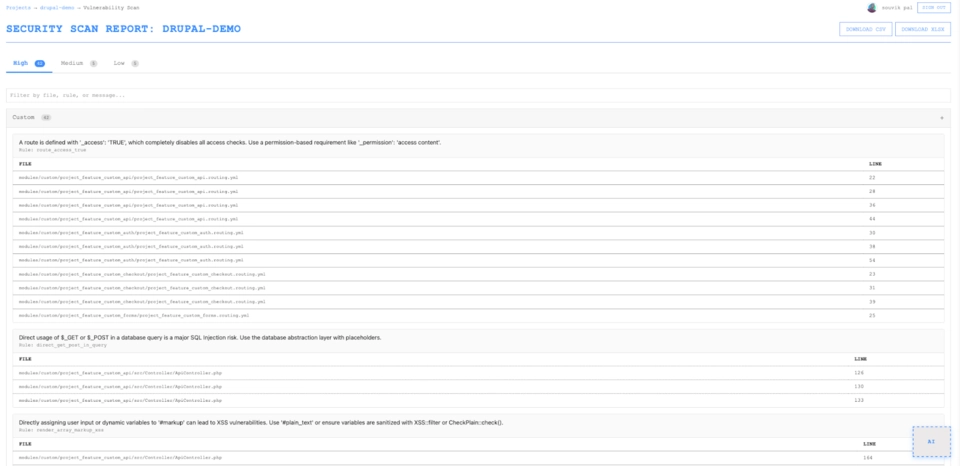The height and width of the screenshot is (466, 960).
Task: Download the report as CSV
Action: (865, 29)
